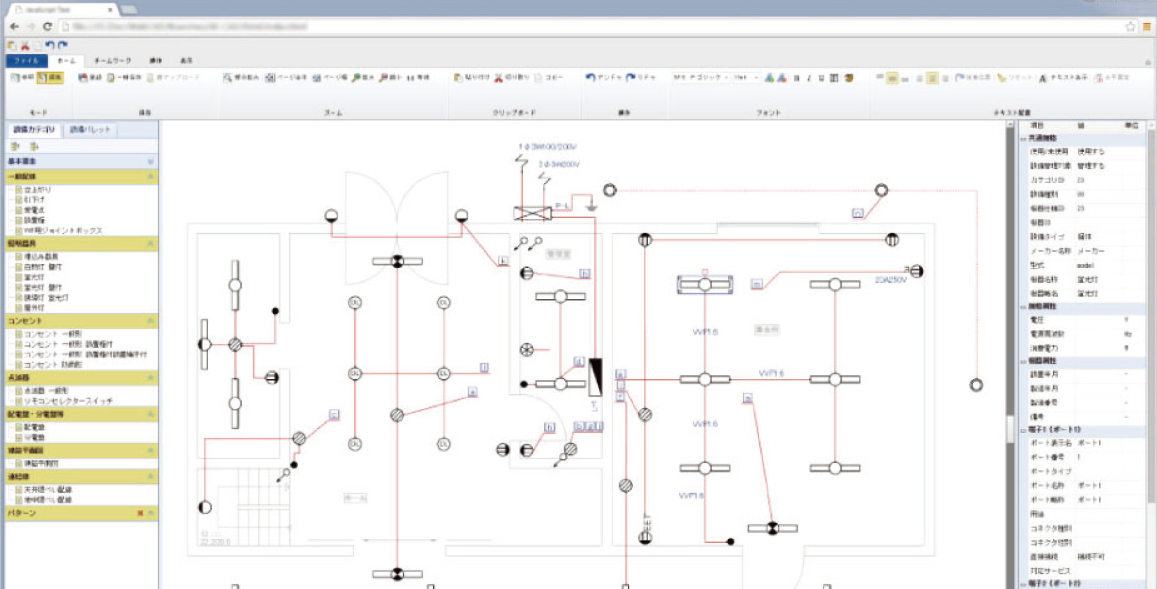Image resolution: width=1157 pixels, height=589 pixels.
Task: Click the Save (登録) icon in ribbon
Action: click(x=84, y=77)
